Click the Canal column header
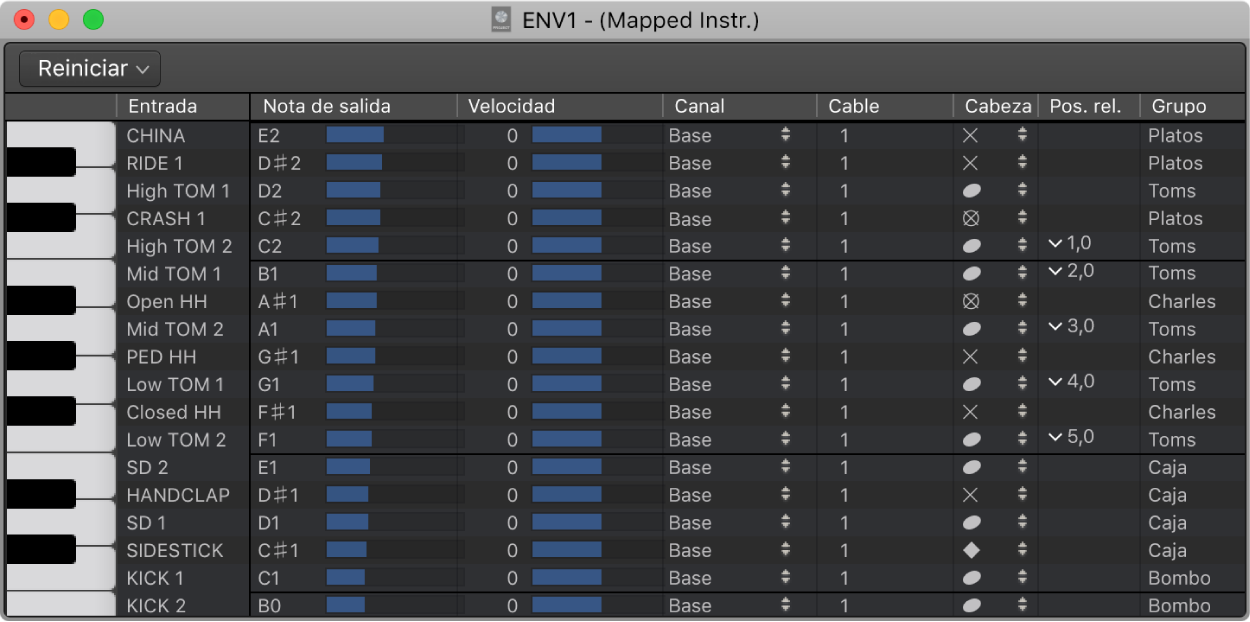This screenshot has height=622, width=1250. 700,106
